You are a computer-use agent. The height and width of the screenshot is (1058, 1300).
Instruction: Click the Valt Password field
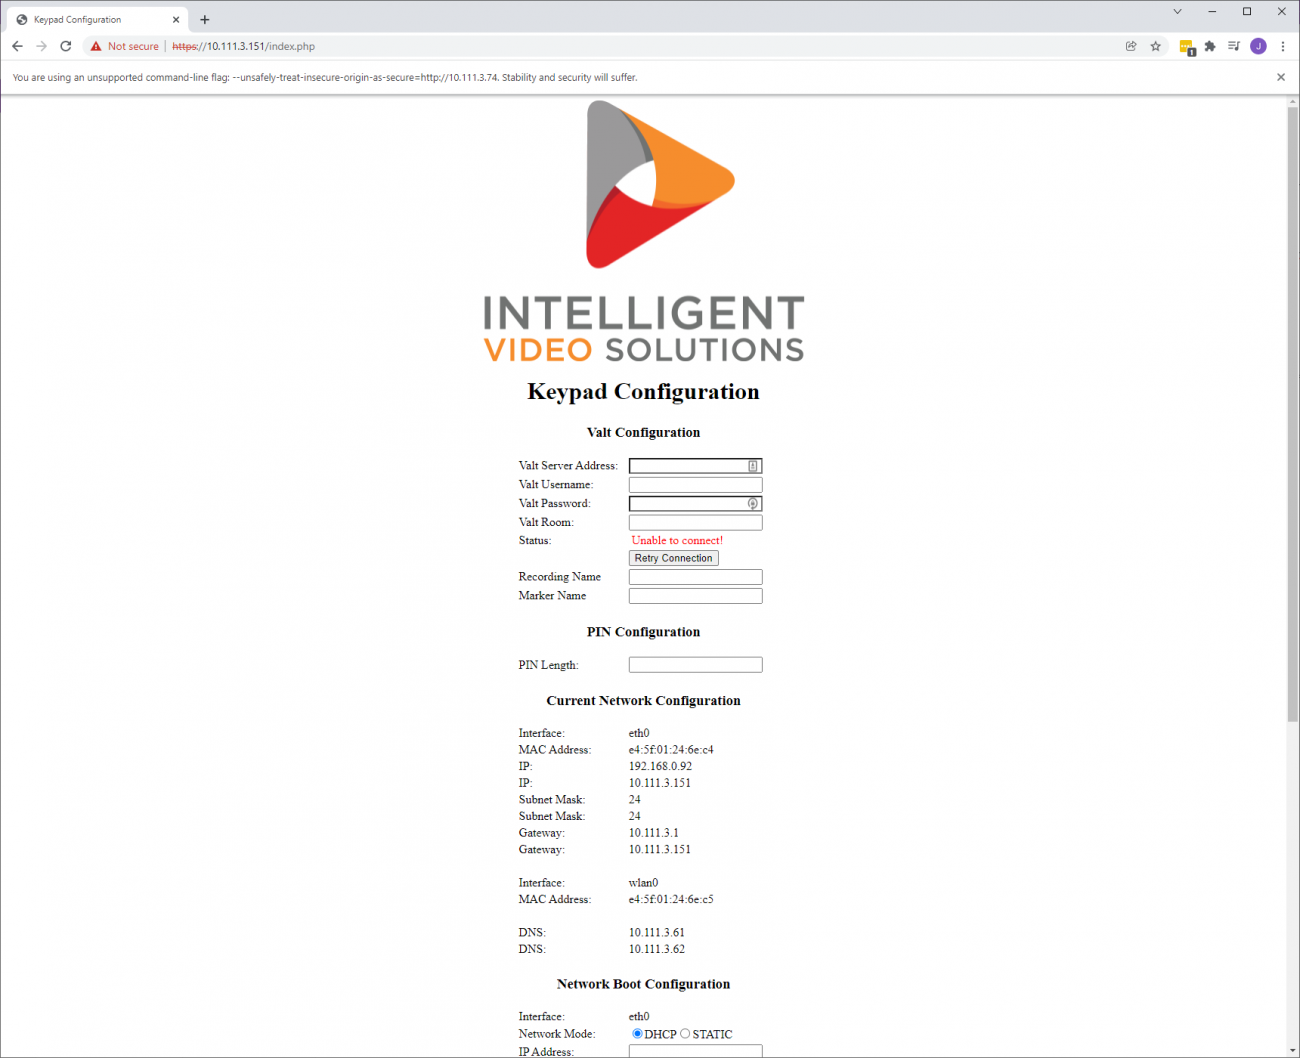(x=695, y=504)
